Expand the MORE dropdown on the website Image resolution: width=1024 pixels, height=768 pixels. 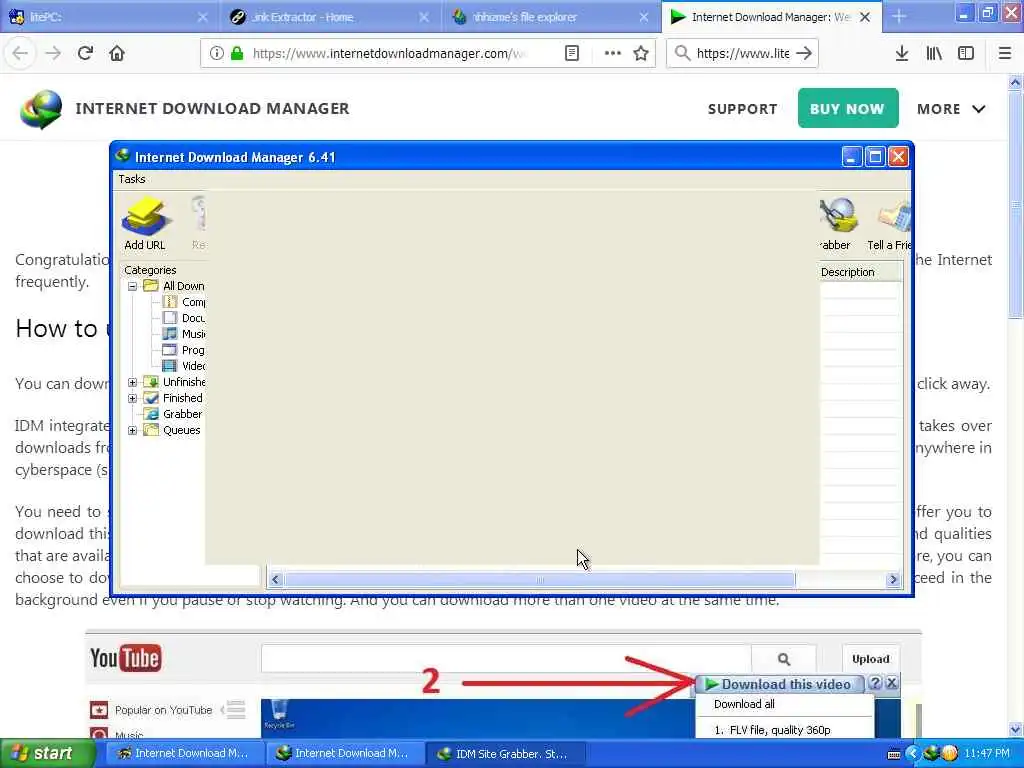click(951, 109)
